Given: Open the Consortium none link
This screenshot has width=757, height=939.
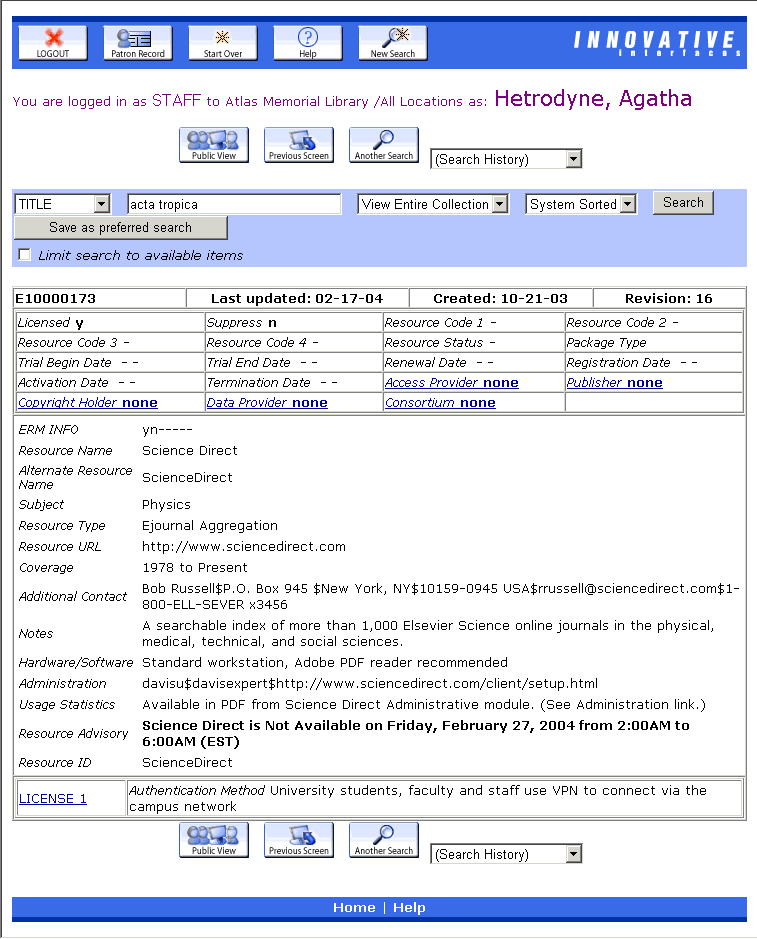Looking at the screenshot, I should (440, 402).
